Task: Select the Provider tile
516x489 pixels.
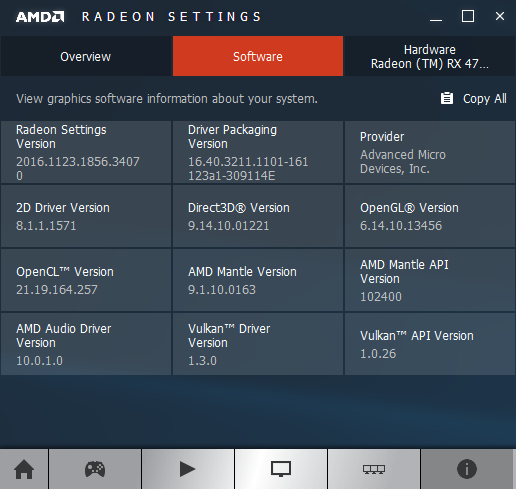Action: pos(430,152)
